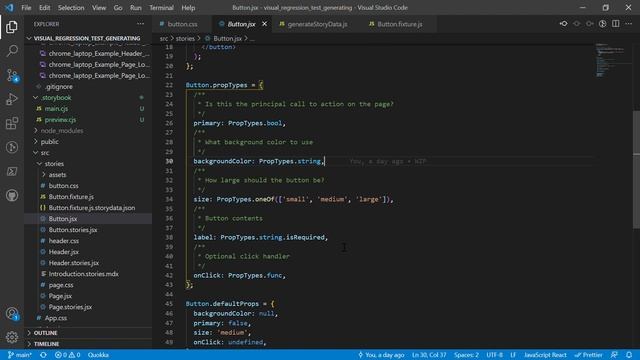
Task: Open the Go menu
Action: (x=118, y=8)
